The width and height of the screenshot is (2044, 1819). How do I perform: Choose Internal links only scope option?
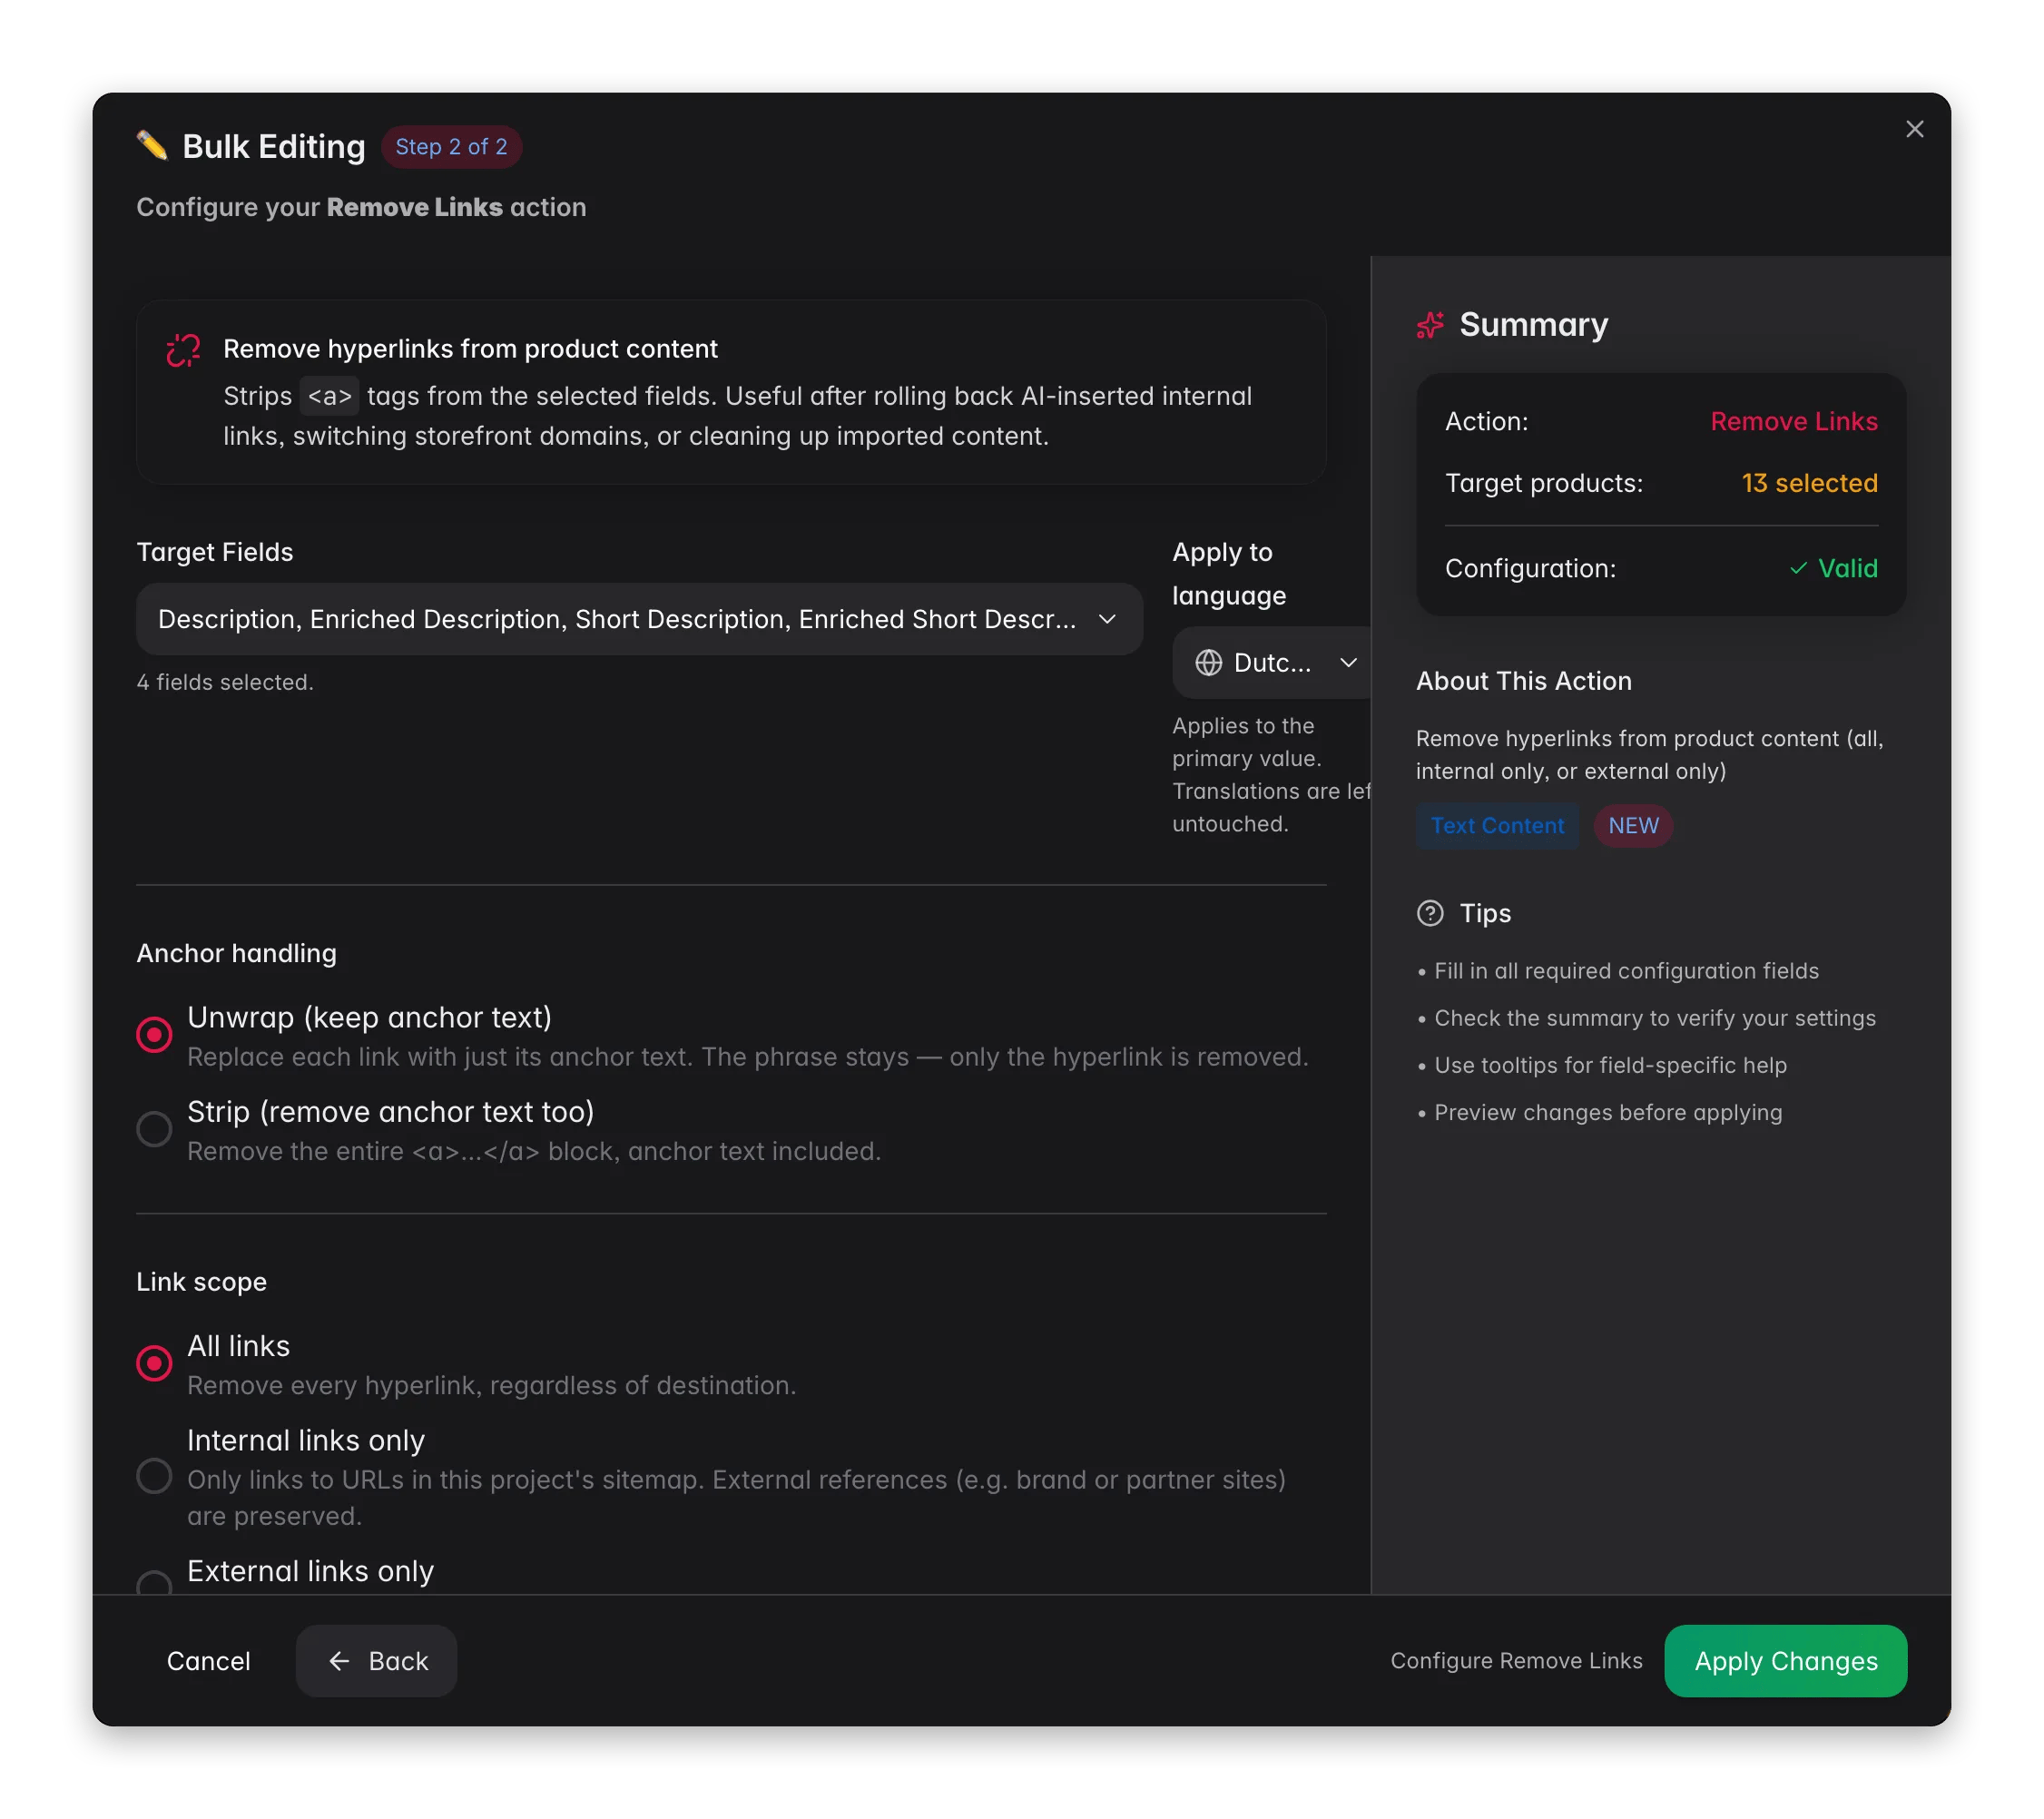(x=154, y=1475)
